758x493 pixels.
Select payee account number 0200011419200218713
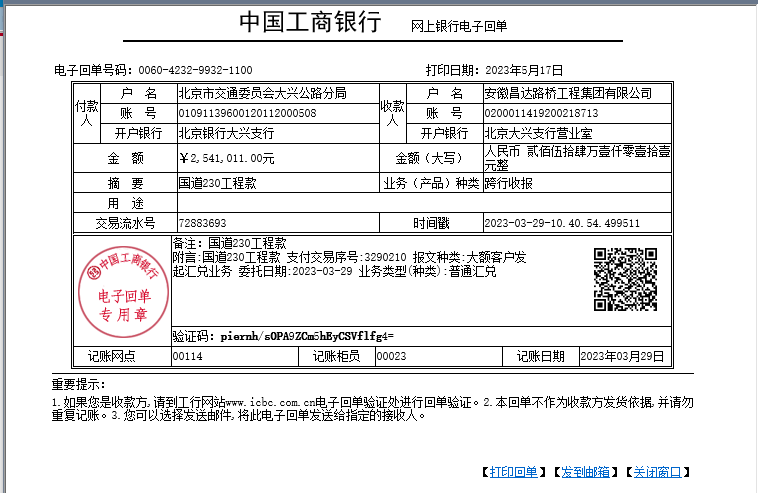point(541,113)
